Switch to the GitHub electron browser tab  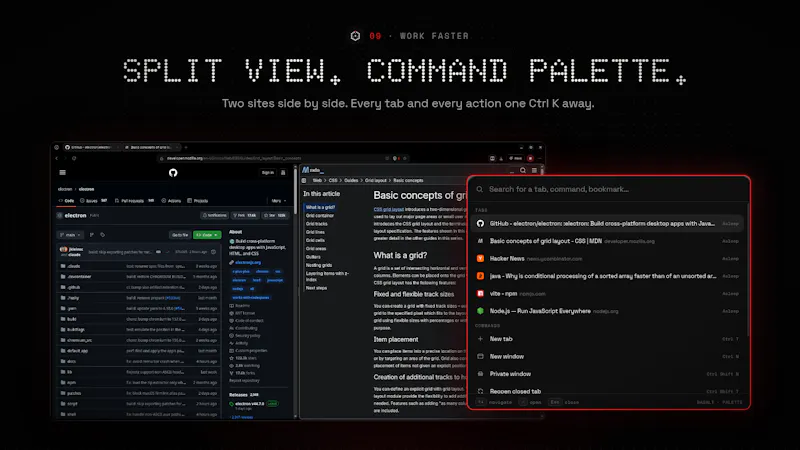(x=92, y=147)
